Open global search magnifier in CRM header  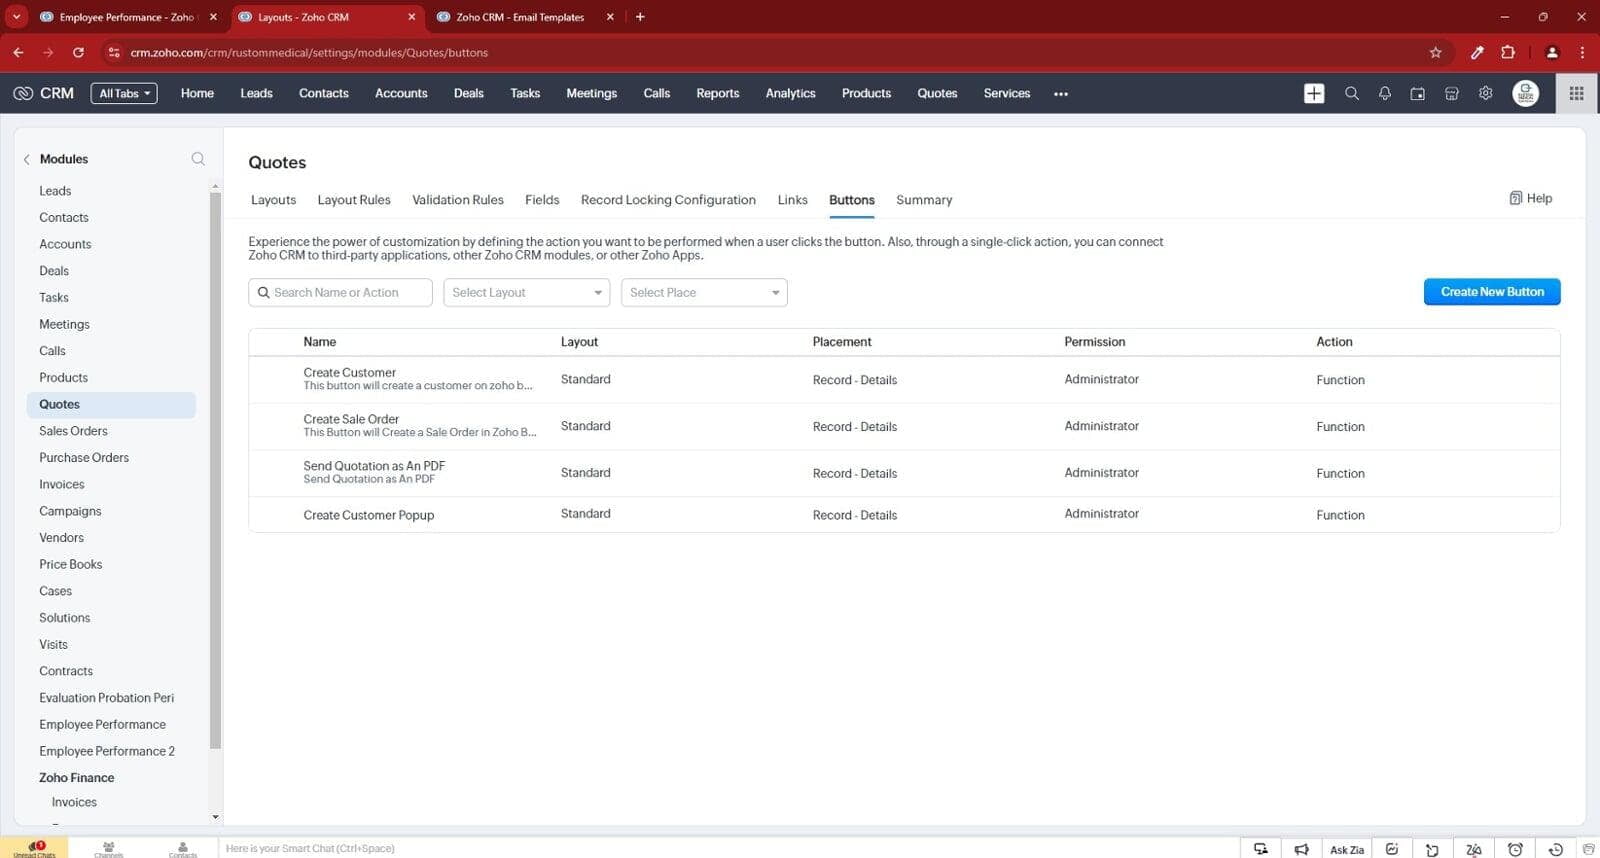[x=1351, y=93]
